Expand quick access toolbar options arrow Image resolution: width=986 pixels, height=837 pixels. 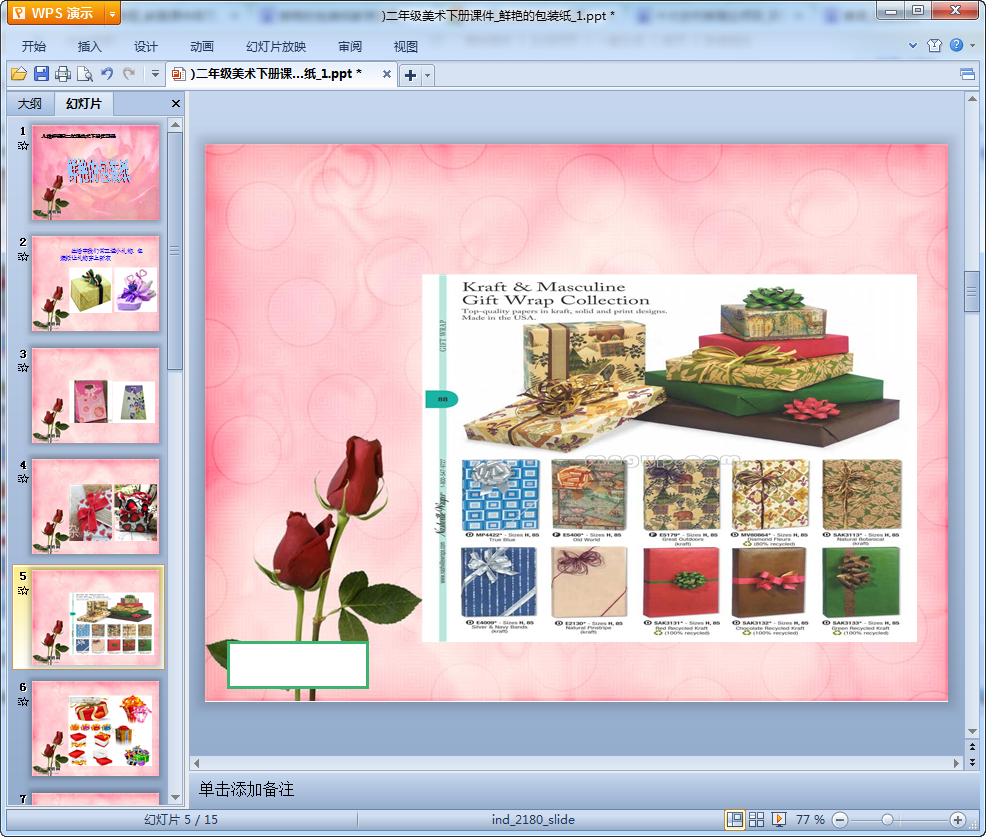(155, 74)
